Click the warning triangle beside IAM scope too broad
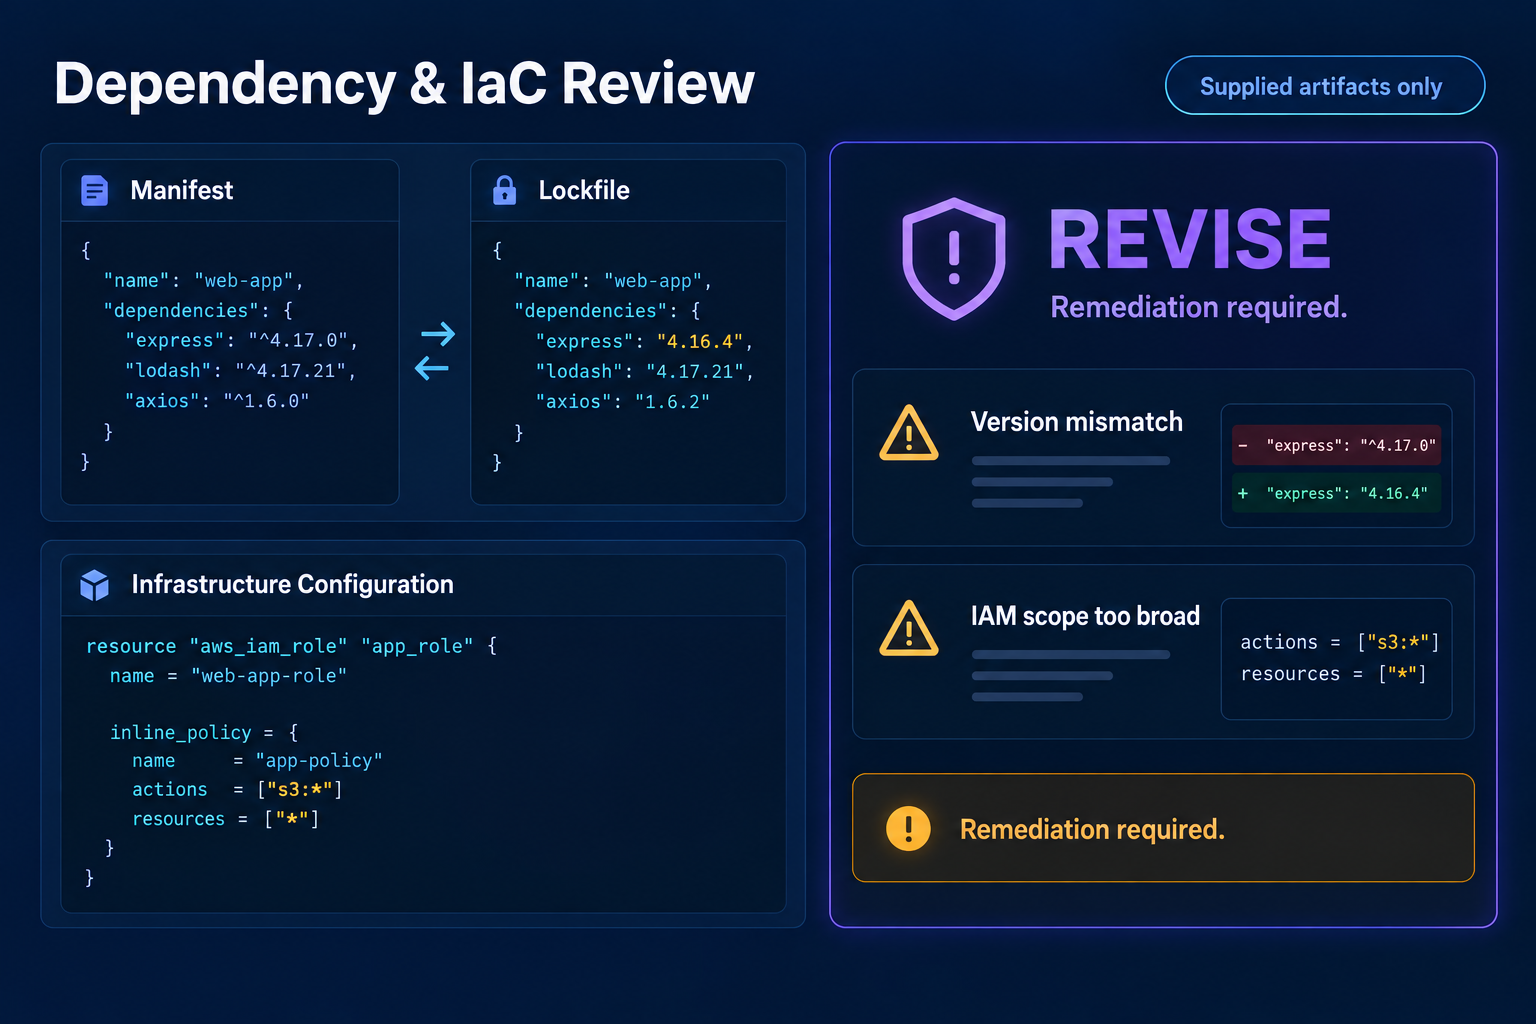This screenshot has height=1024, width=1536. (x=909, y=628)
